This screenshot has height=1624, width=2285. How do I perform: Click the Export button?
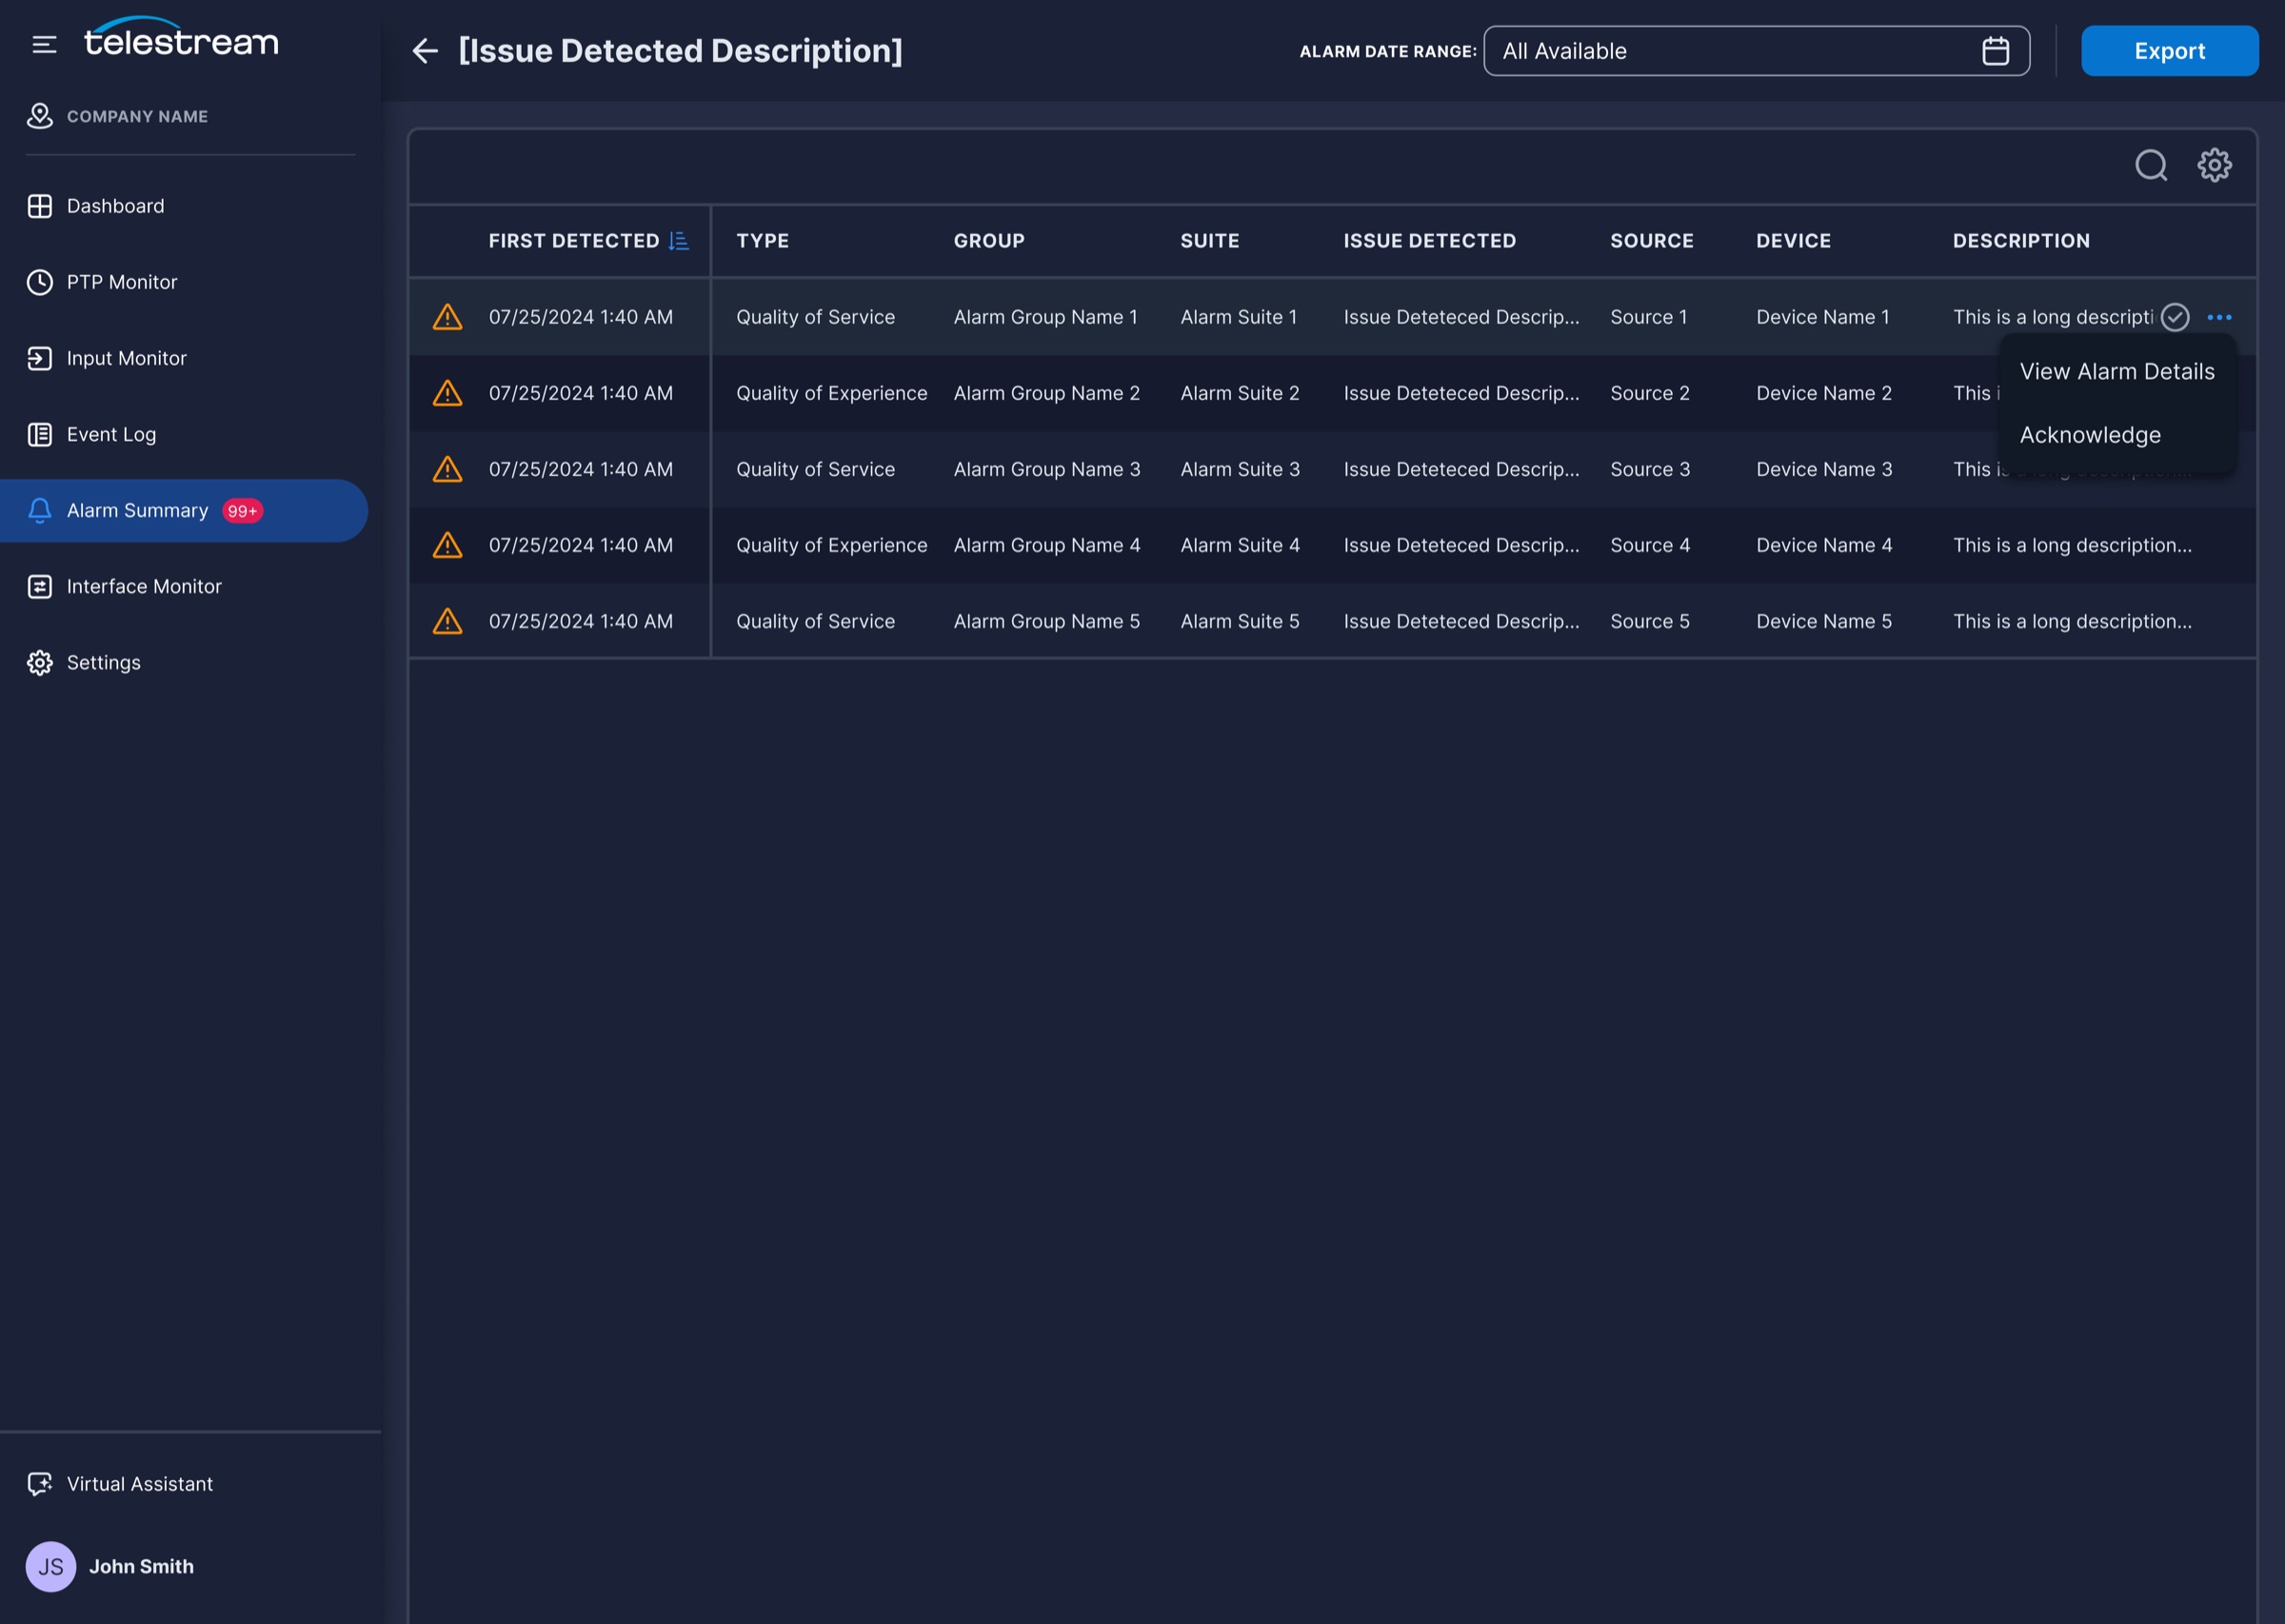pyautogui.click(x=2169, y=51)
